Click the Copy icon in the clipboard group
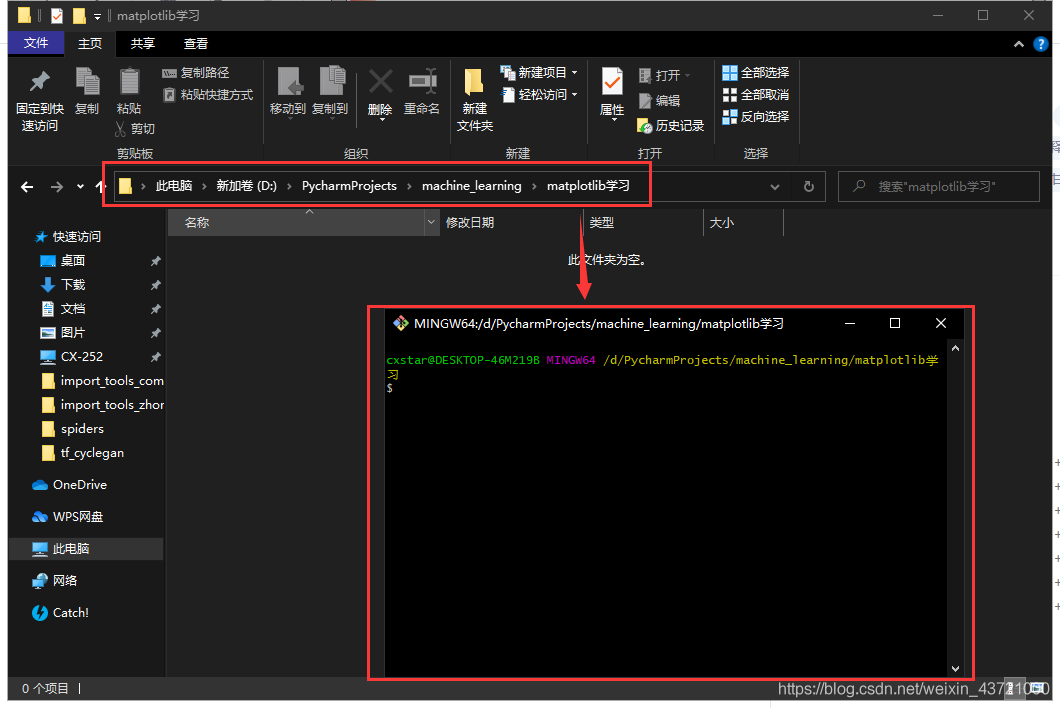The image size is (1060, 708). (x=87, y=82)
